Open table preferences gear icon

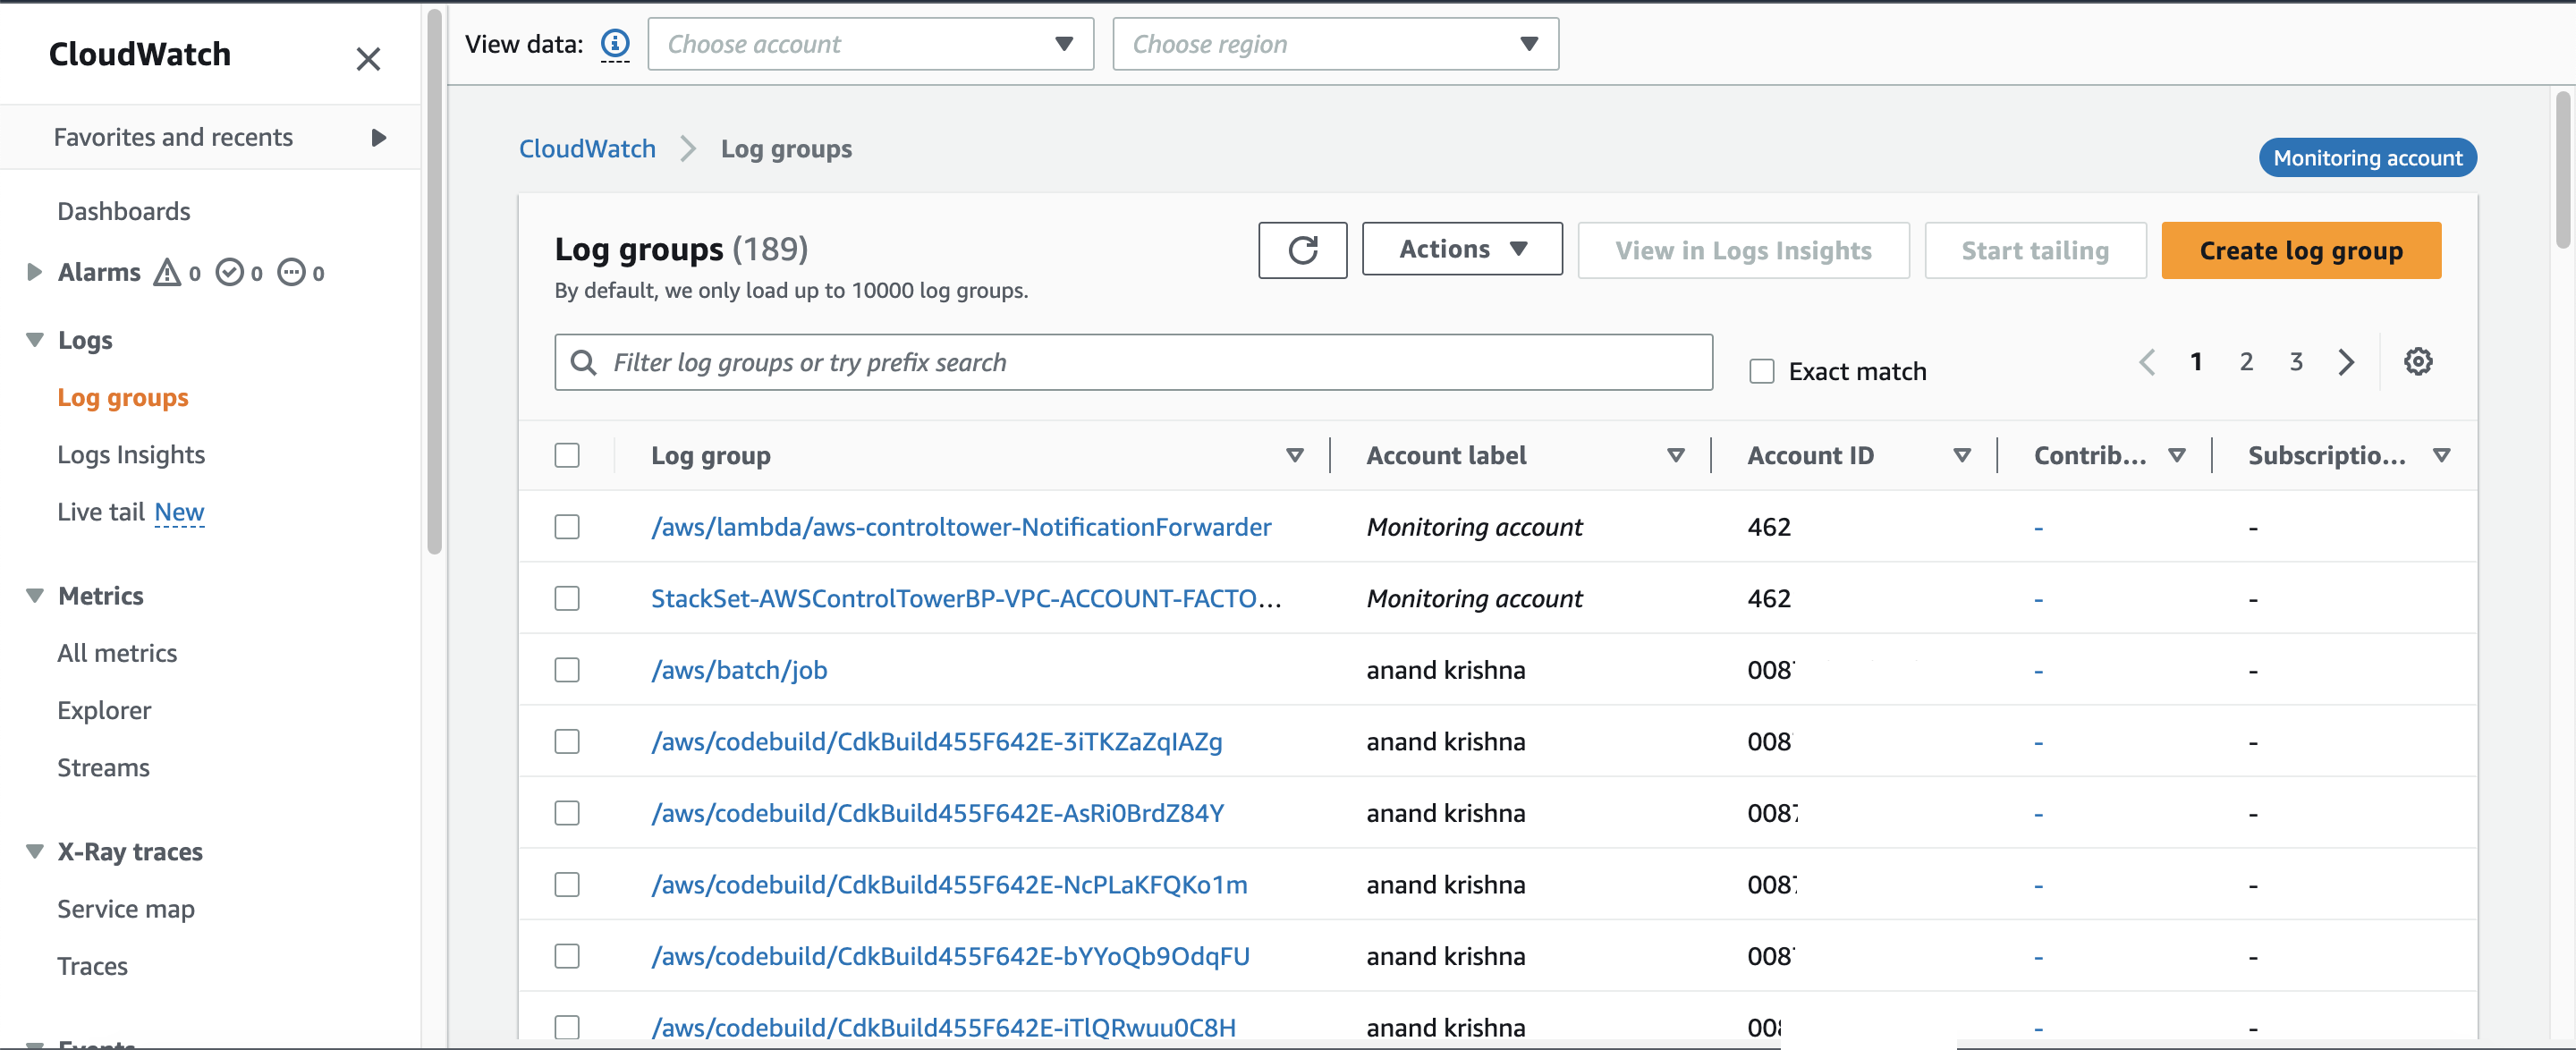(2417, 361)
